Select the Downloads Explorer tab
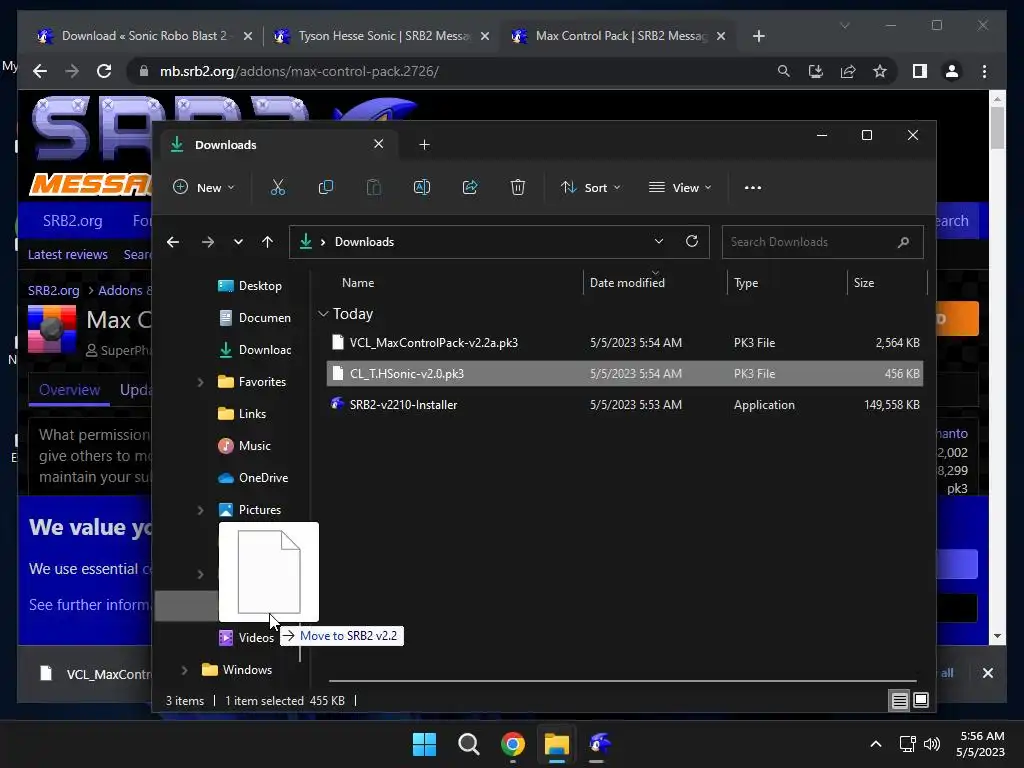The image size is (1024, 768). tap(278, 145)
